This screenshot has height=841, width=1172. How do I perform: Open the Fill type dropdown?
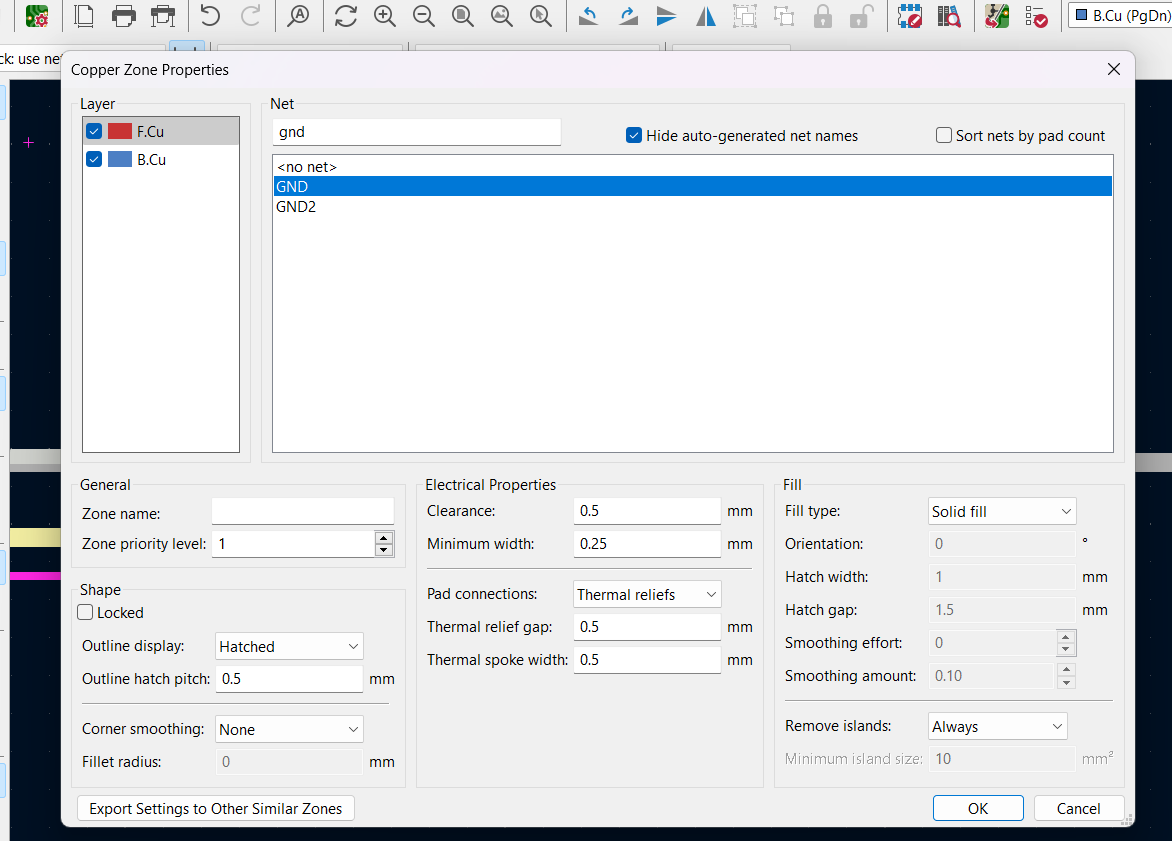(x=1002, y=512)
